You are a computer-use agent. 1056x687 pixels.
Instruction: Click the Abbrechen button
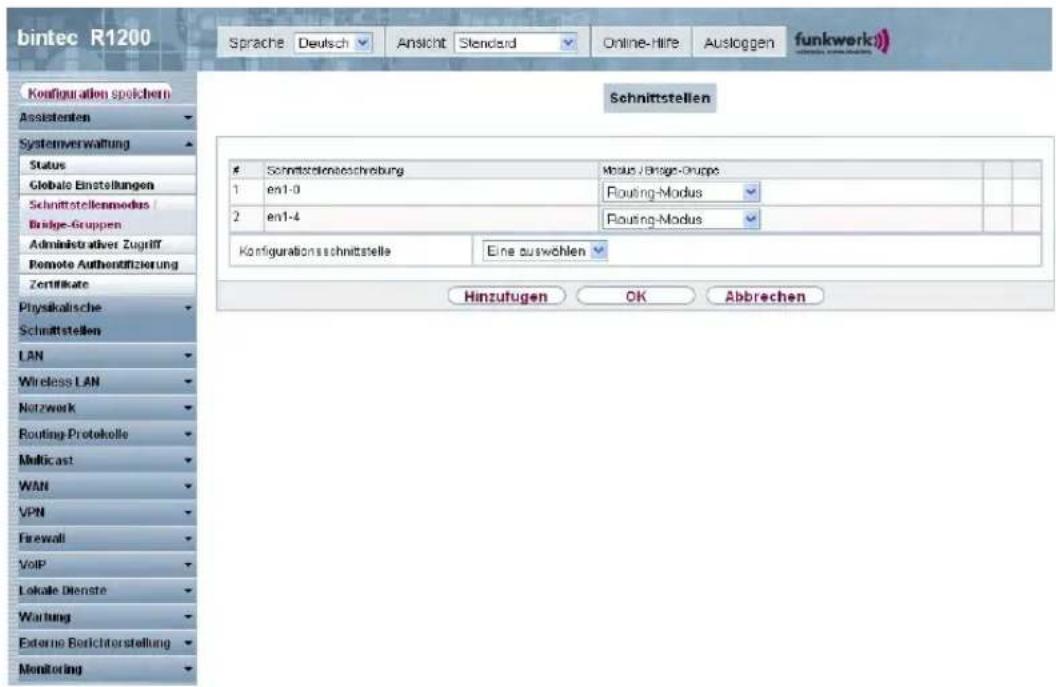click(765, 296)
